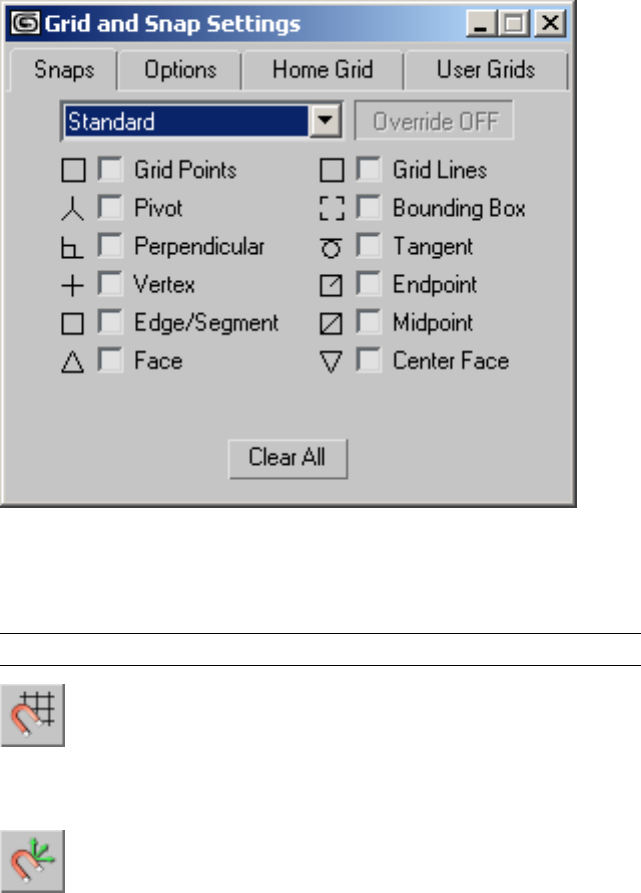Switch to the Options tab
Viewport: 641px width, 893px height.
(180, 70)
